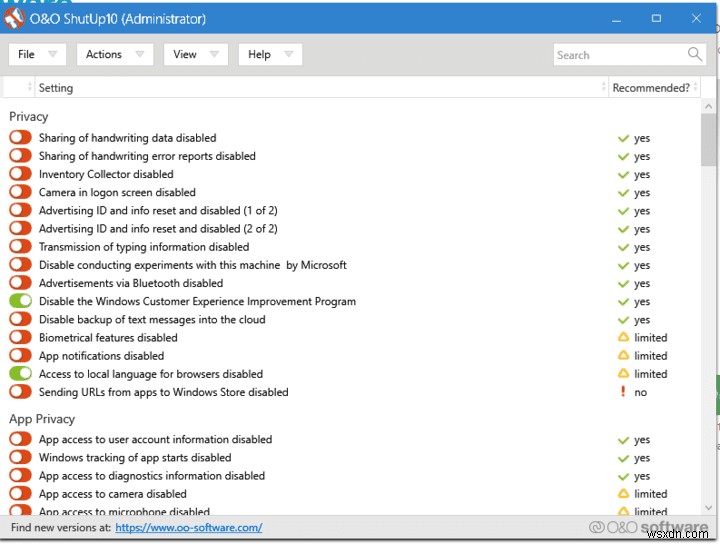The height and width of the screenshot is (544, 720).
Task: Turn off Windows Customer Experience Improvement Program toggle
Action: click(20, 301)
